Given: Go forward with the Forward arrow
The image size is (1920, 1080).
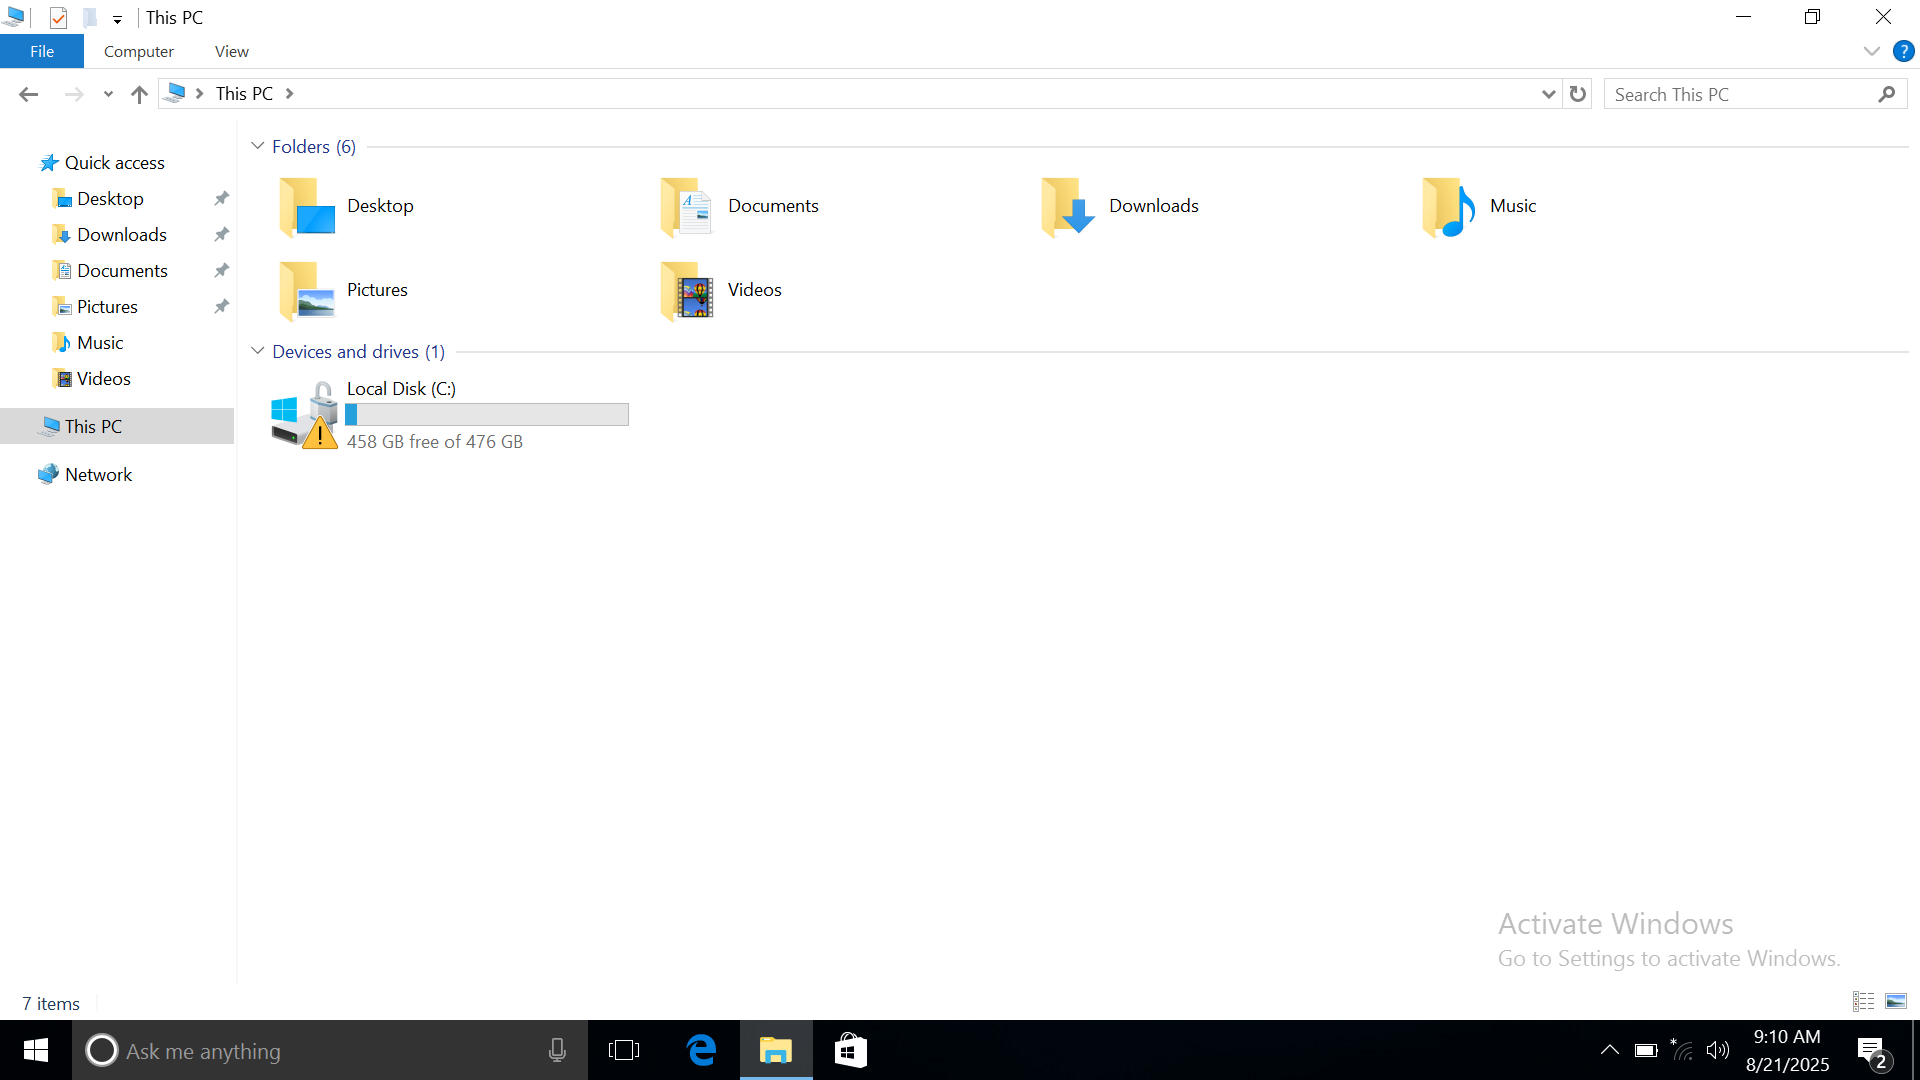Looking at the screenshot, I should point(74,94).
